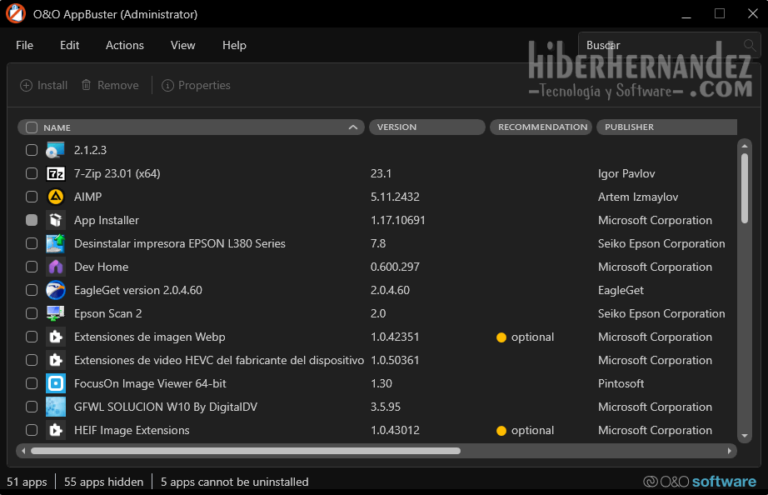This screenshot has width=768, height=495.
Task: Click the search magnifier icon
Action: point(750,45)
